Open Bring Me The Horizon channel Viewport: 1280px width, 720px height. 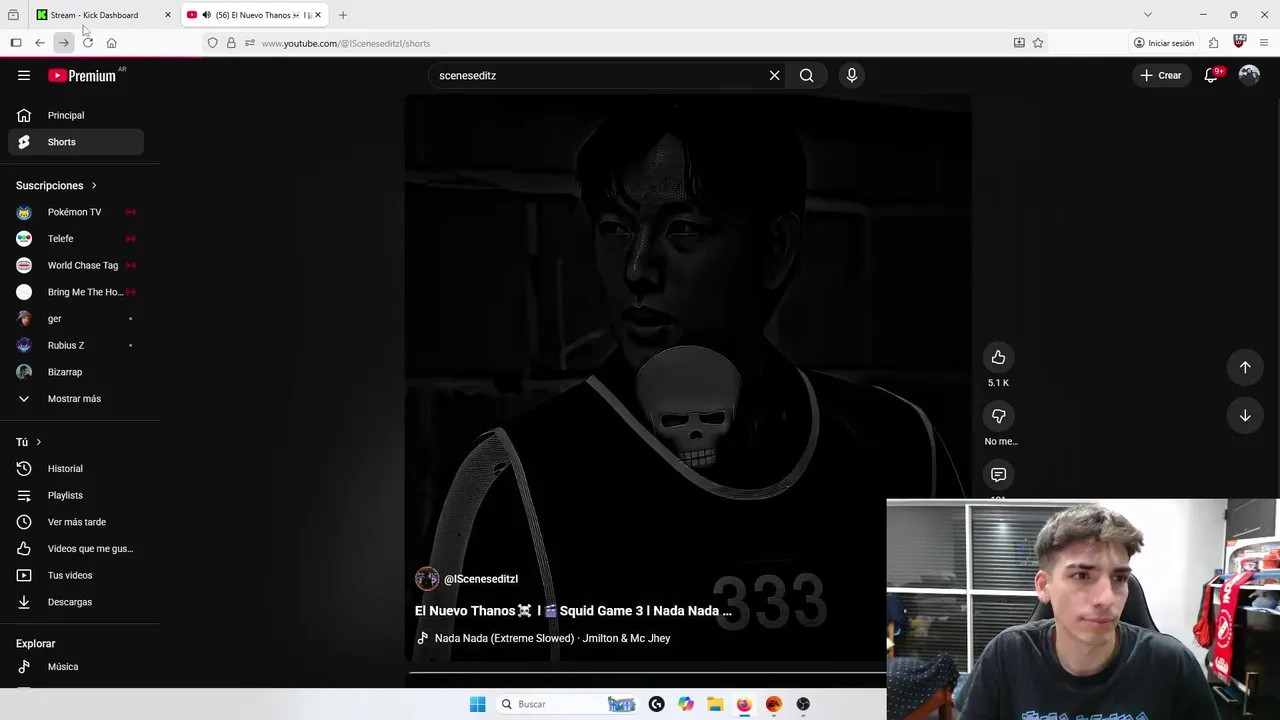pyautogui.click(x=76, y=292)
